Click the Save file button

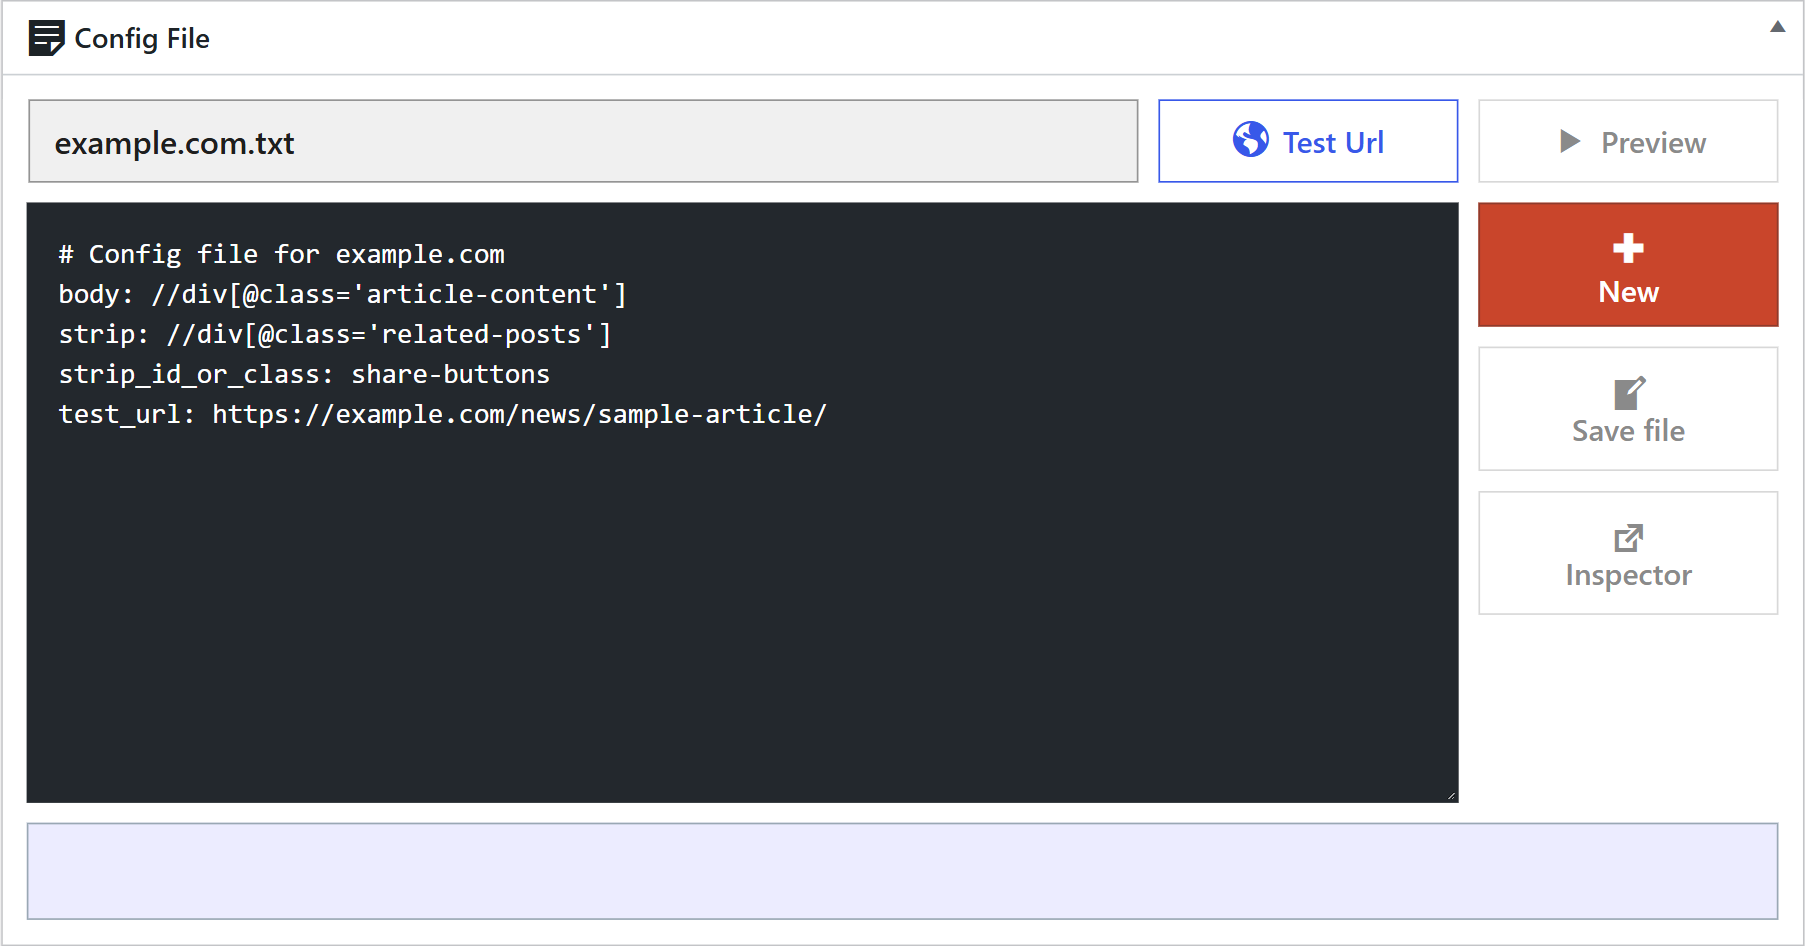tap(1628, 409)
